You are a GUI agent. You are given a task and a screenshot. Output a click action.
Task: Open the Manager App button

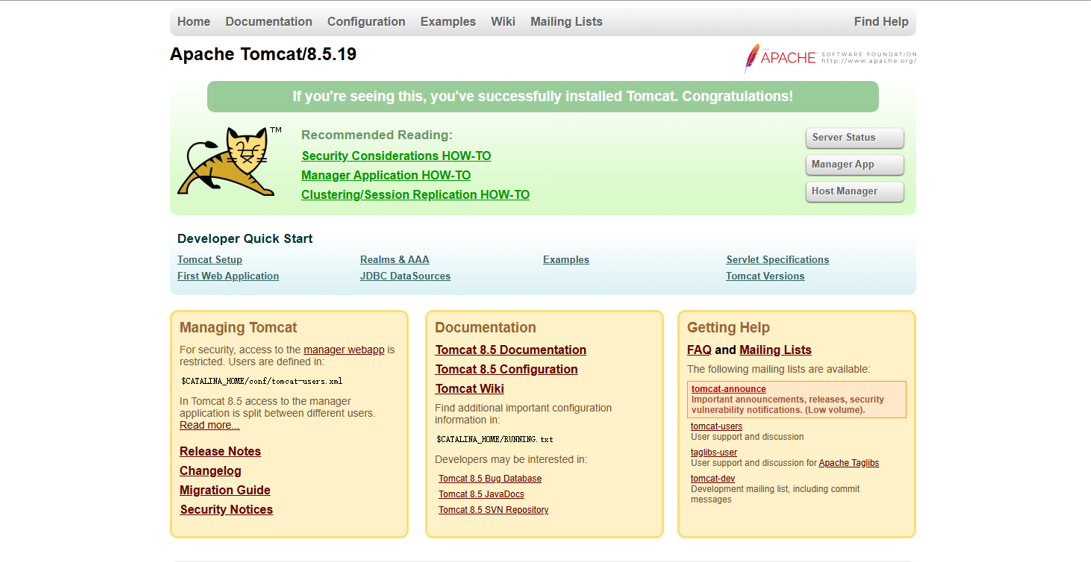854,164
